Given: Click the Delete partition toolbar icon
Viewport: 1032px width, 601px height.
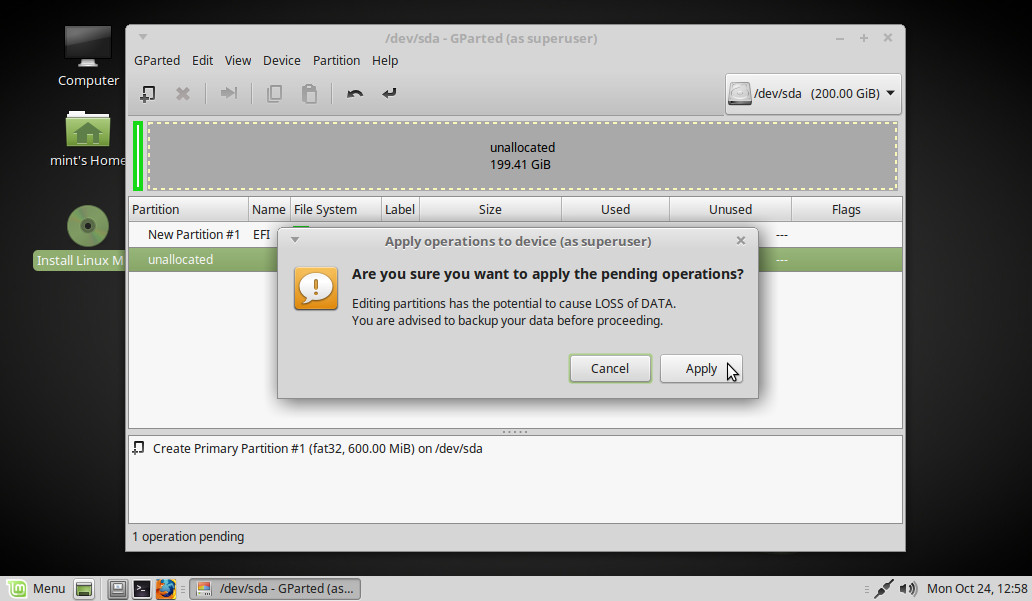Looking at the screenshot, I should (x=183, y=94).
